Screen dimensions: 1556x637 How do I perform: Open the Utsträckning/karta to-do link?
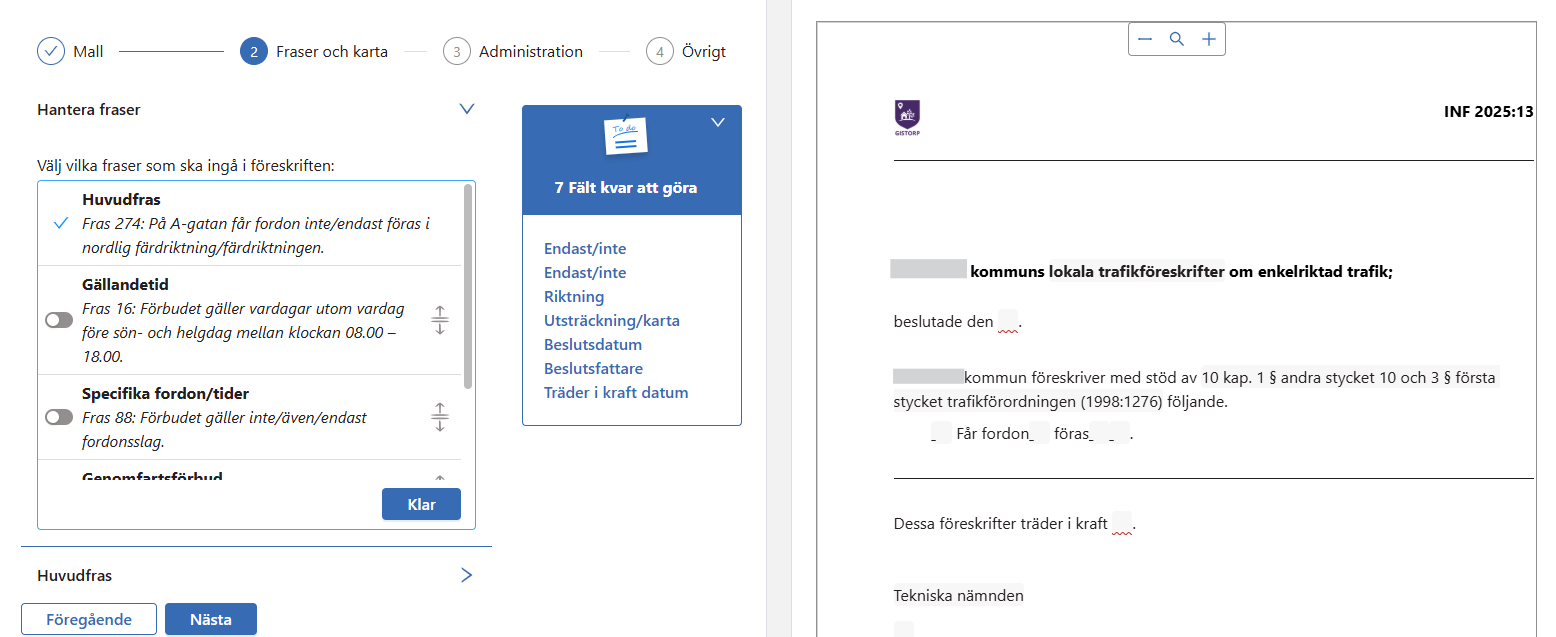[612, 321]
